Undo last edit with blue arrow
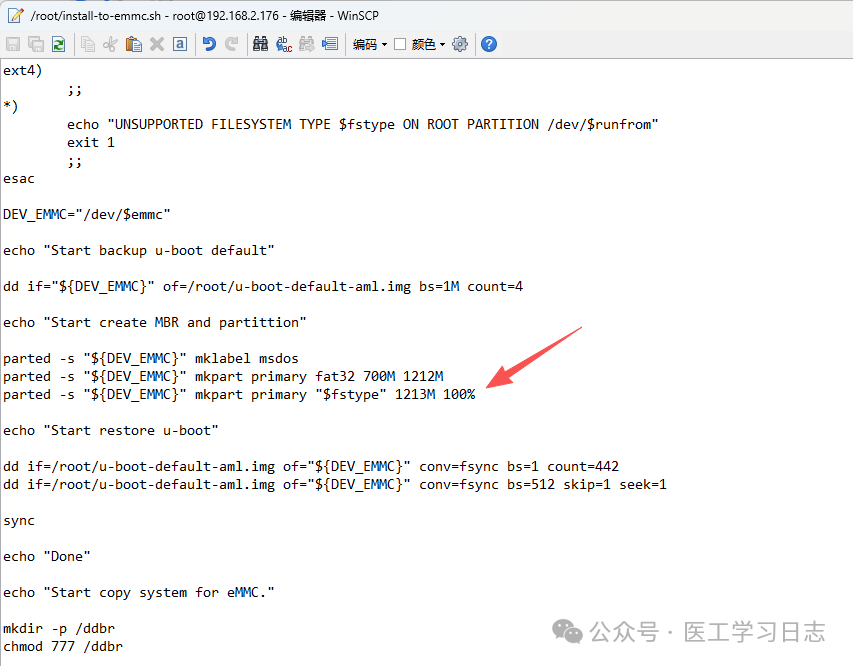Screen dimensions: 853x666 (x=209, y=44)
